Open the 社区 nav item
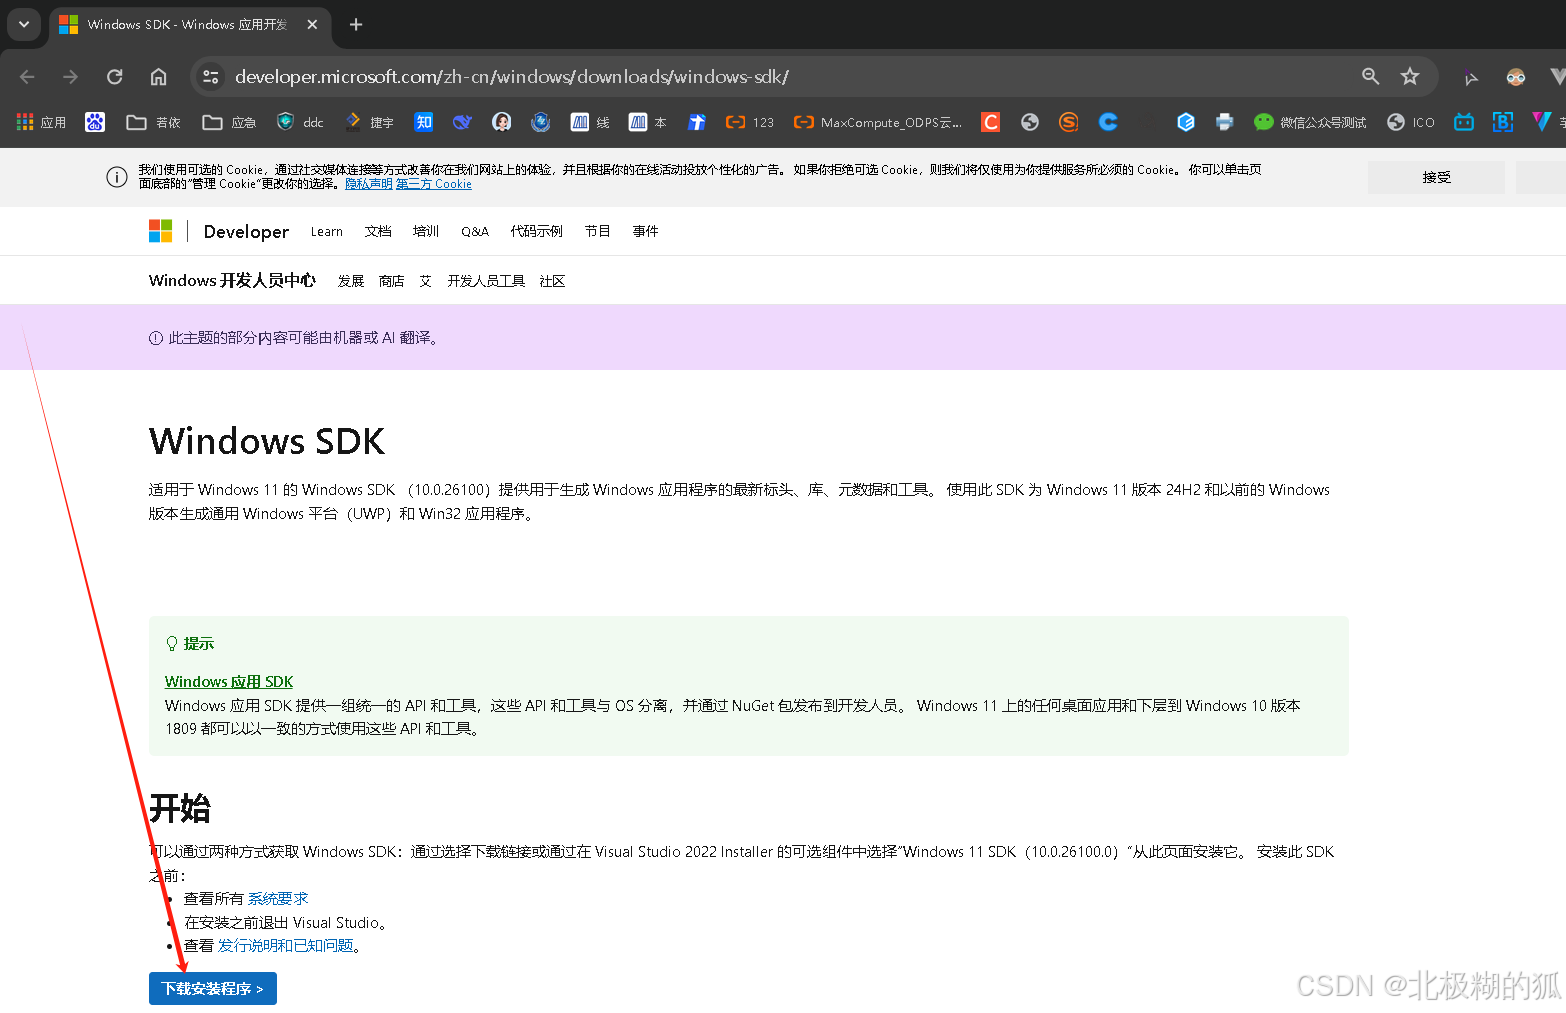The height and width of the screenshot is (1013, 1566). coord(552,281)
